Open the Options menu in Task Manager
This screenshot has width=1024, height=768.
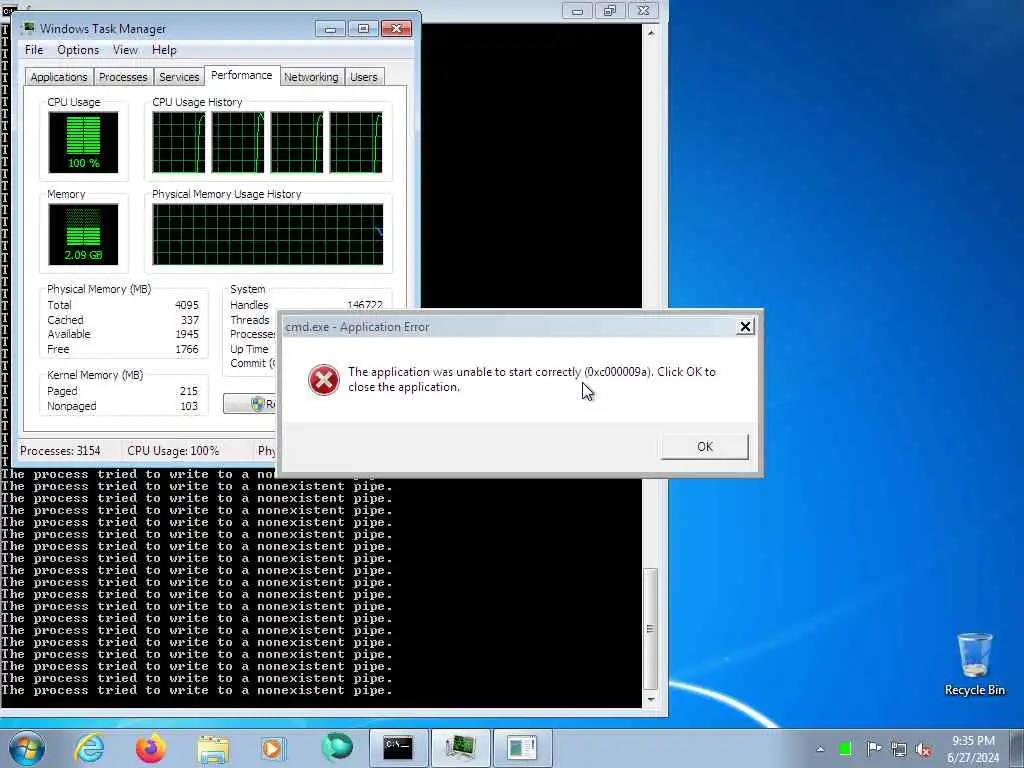point(78,50)
